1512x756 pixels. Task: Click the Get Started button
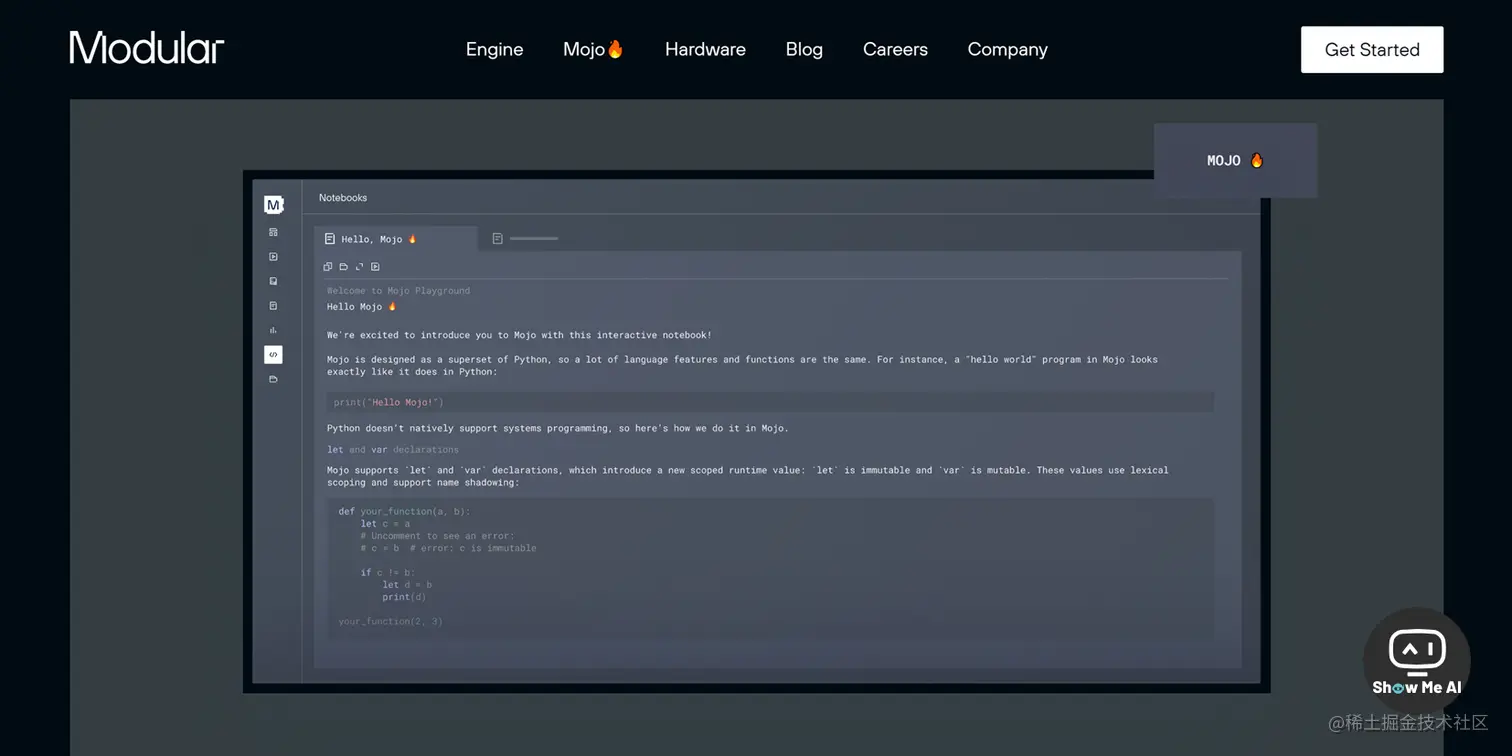tap(1372, 50)
